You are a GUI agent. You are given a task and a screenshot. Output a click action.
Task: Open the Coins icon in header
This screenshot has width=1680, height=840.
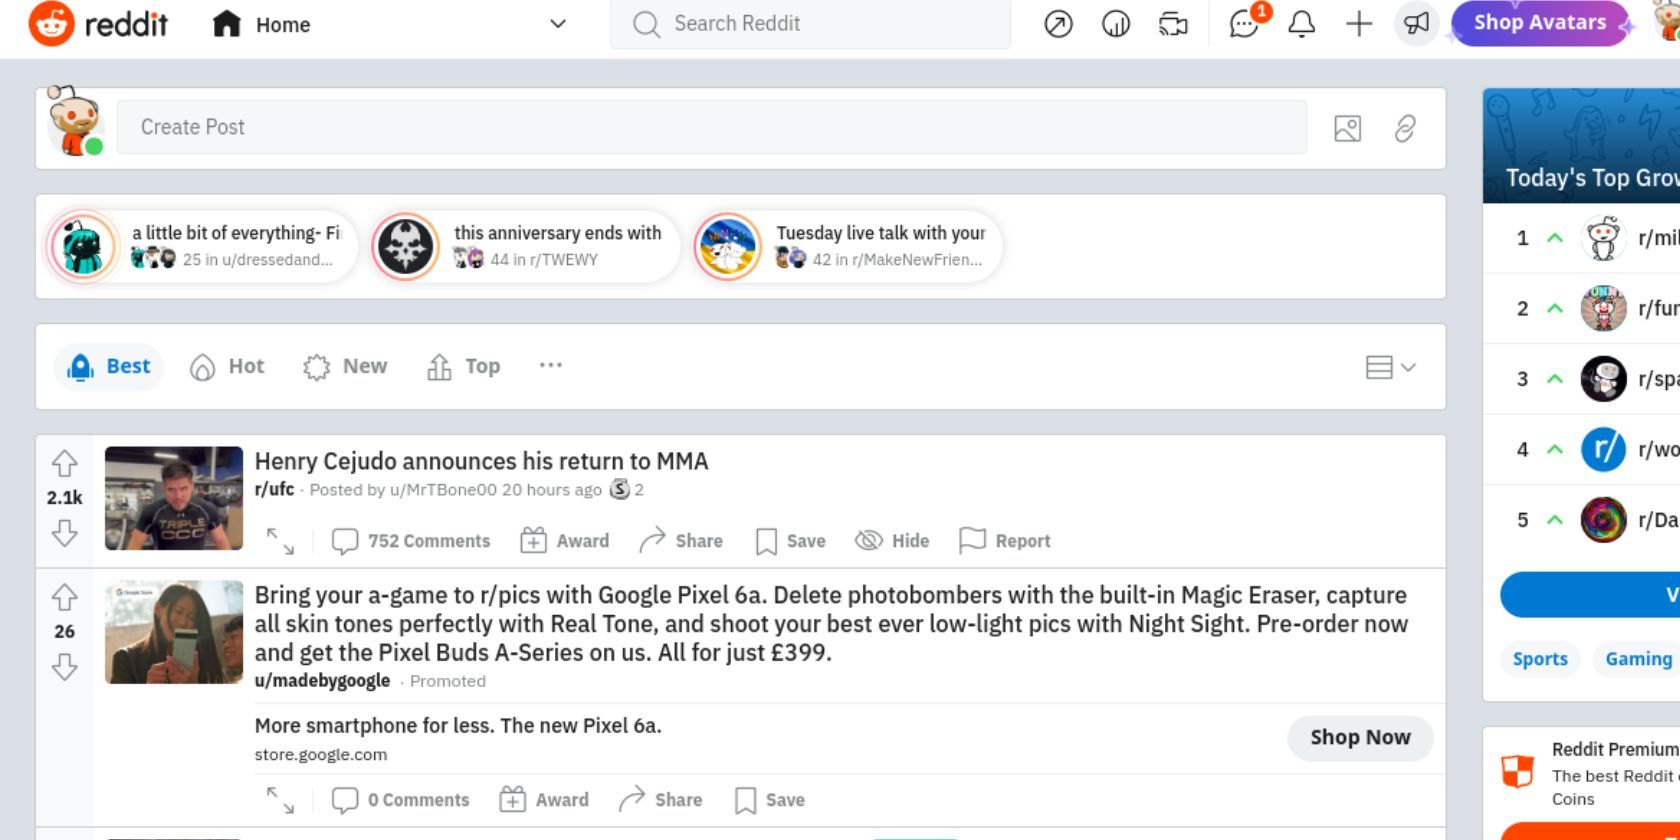(1116, 24)
